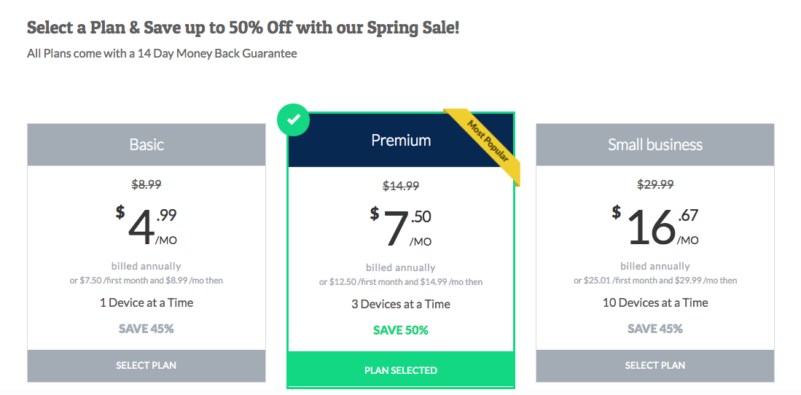
Task: Click the crossed-out $29.99 price
Action: tap(655, 184)
